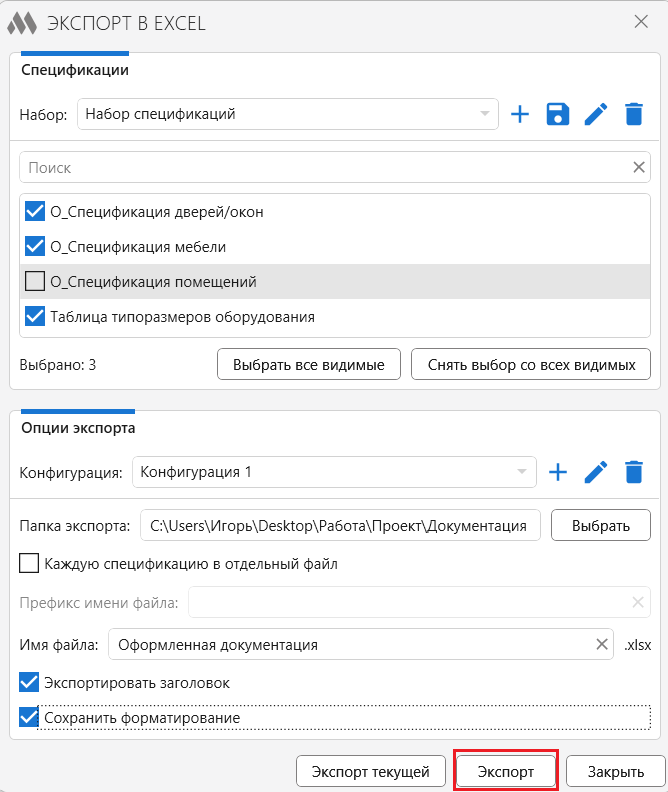Screen dimensions: 668x792
Task: Clear the Поиск search field
Action: [639, 168]
